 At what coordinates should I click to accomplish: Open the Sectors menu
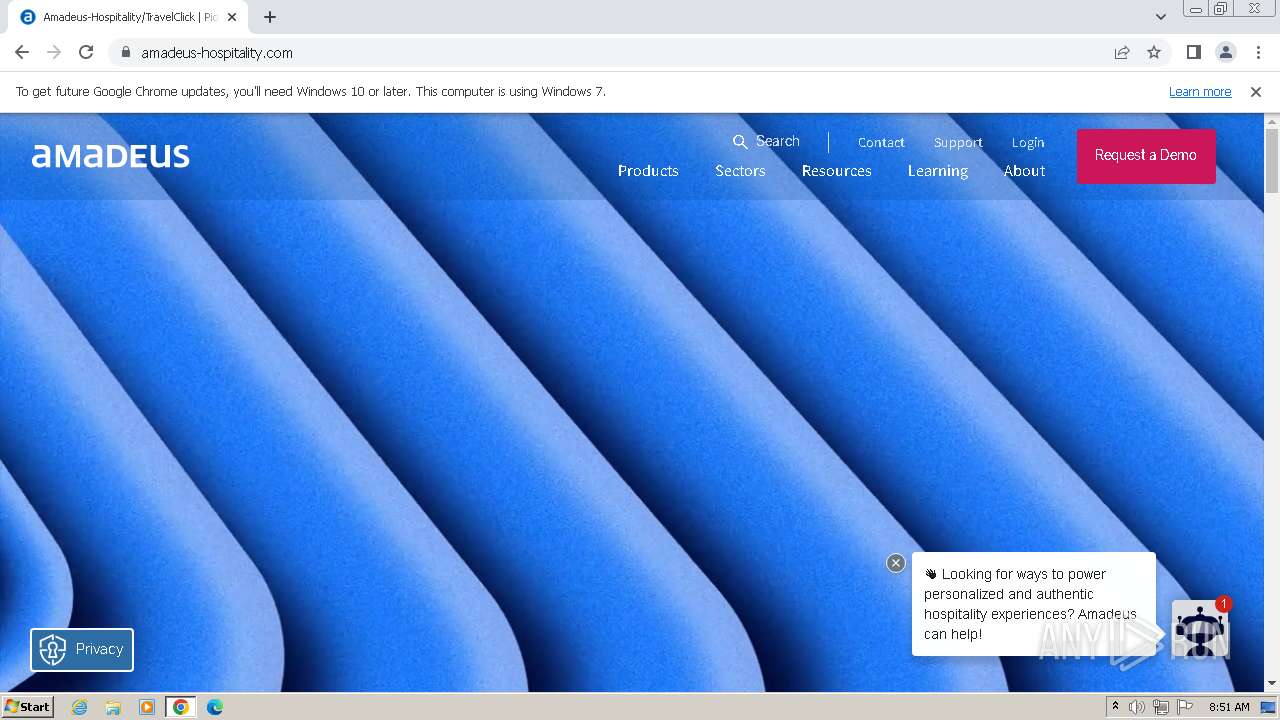(740, 171)
